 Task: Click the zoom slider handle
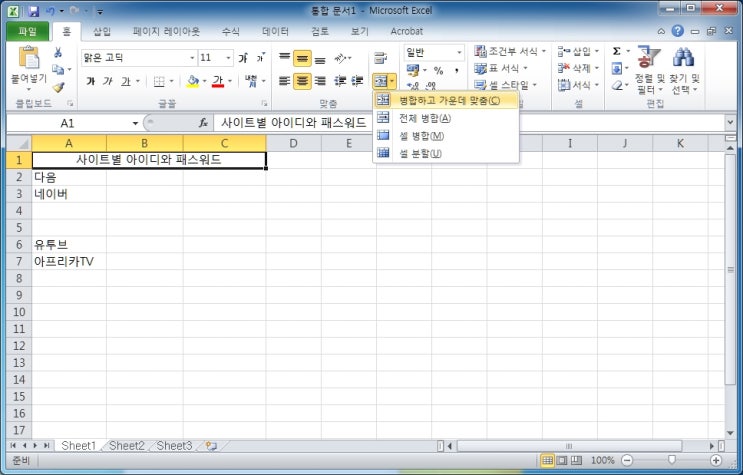(671, 460)
